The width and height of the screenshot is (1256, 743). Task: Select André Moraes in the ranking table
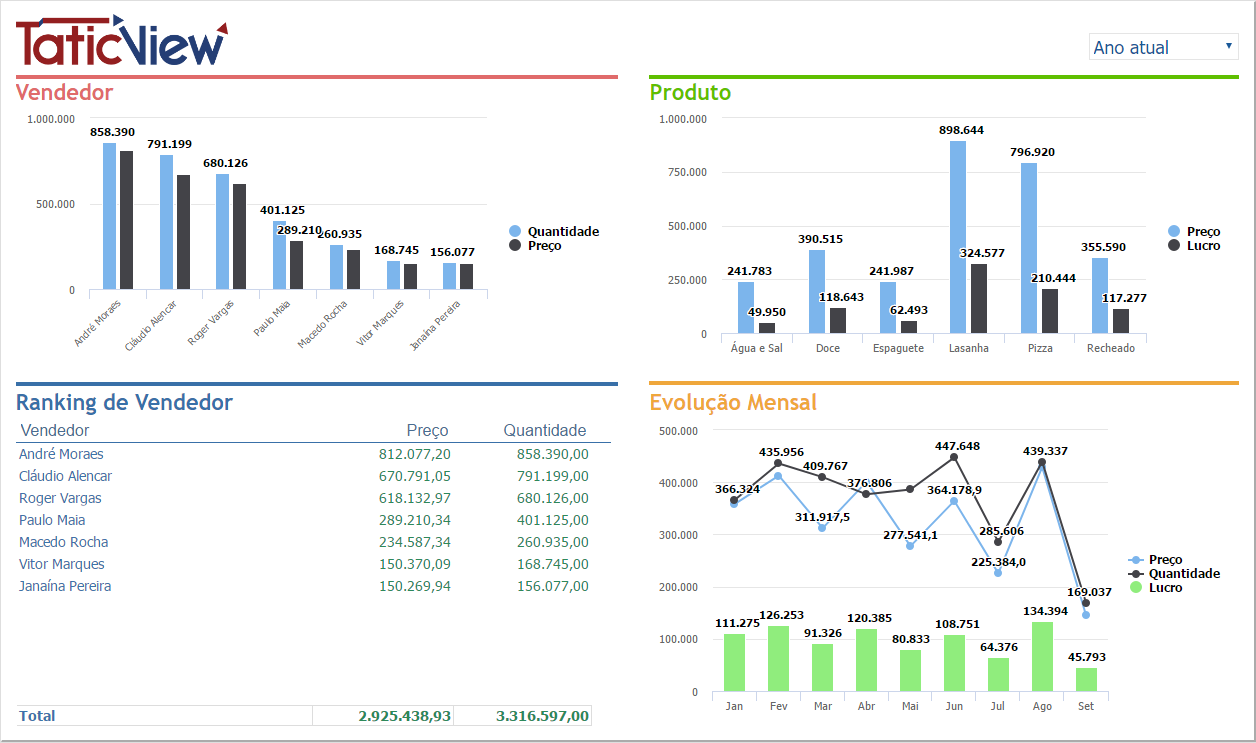61,454
